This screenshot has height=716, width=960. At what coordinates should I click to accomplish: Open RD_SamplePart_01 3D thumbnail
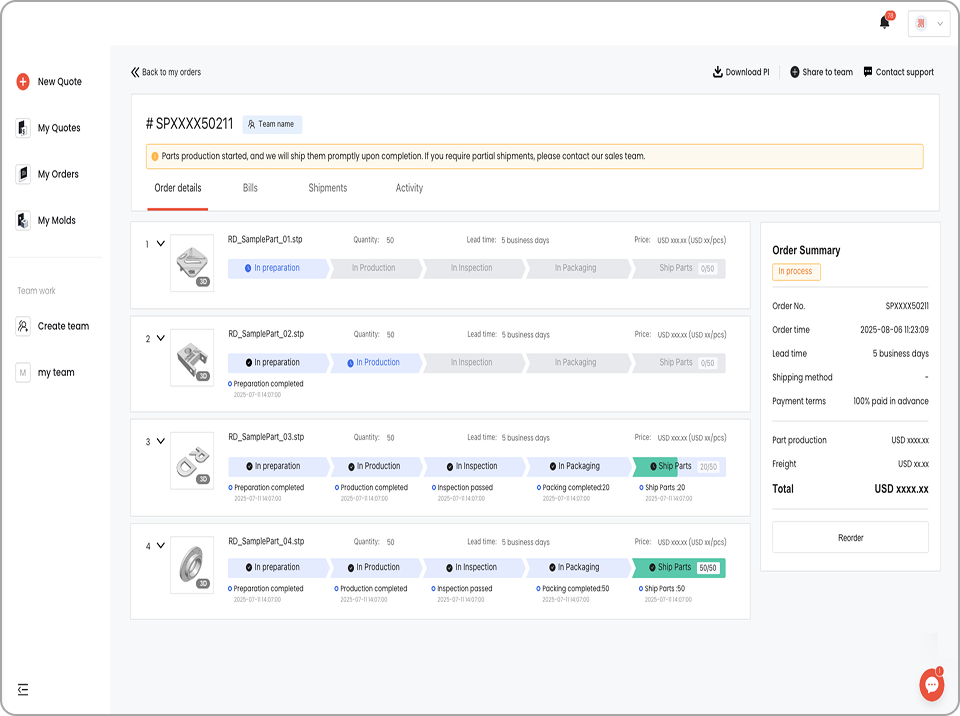click(x=192, y=263)
